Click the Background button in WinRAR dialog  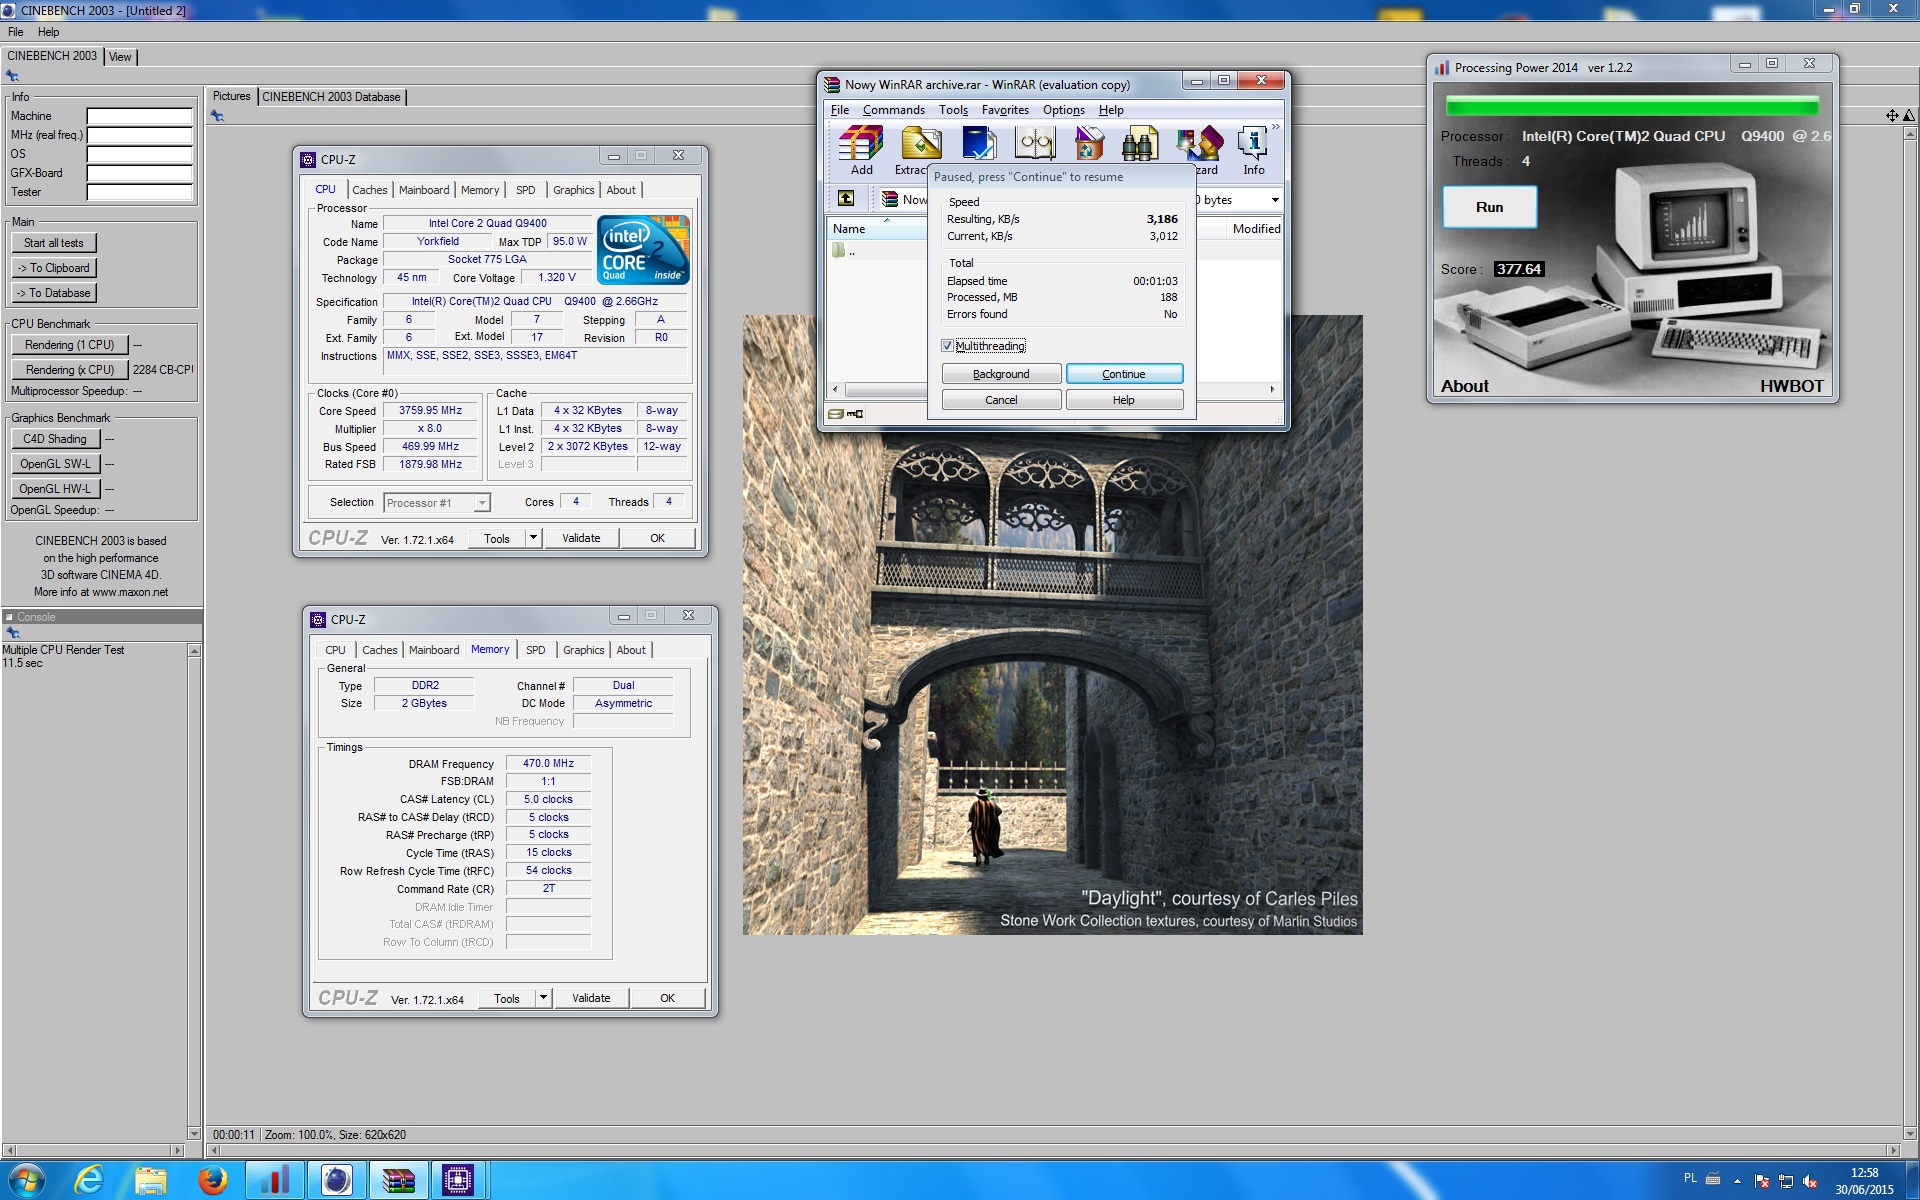tap(1001, 374)
